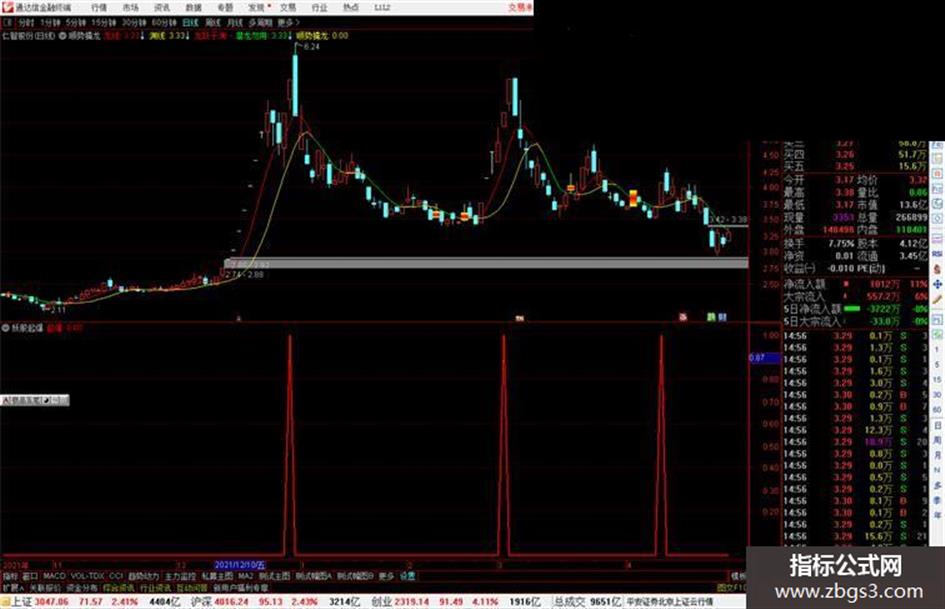Click the 图文F10 button at bottom right
Screen dimensions: 945x609
pos(732,587)
